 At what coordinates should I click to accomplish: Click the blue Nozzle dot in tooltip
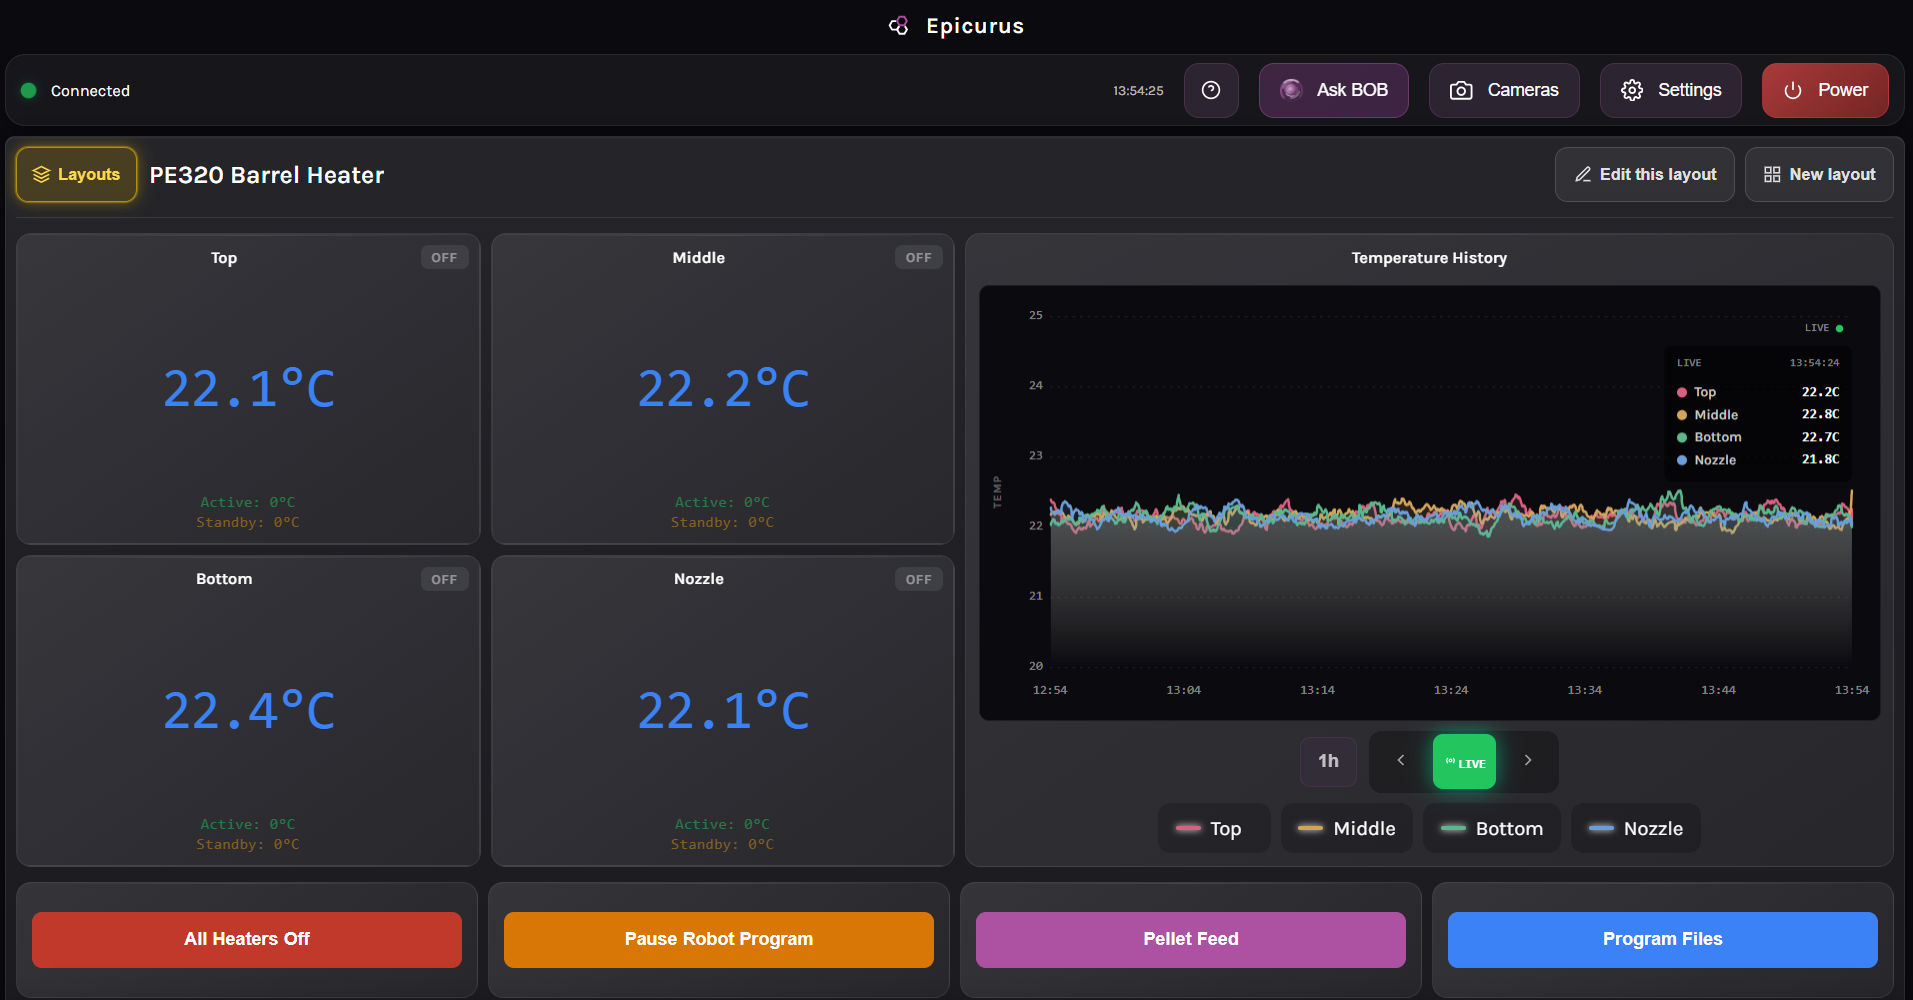[1682, 460]
